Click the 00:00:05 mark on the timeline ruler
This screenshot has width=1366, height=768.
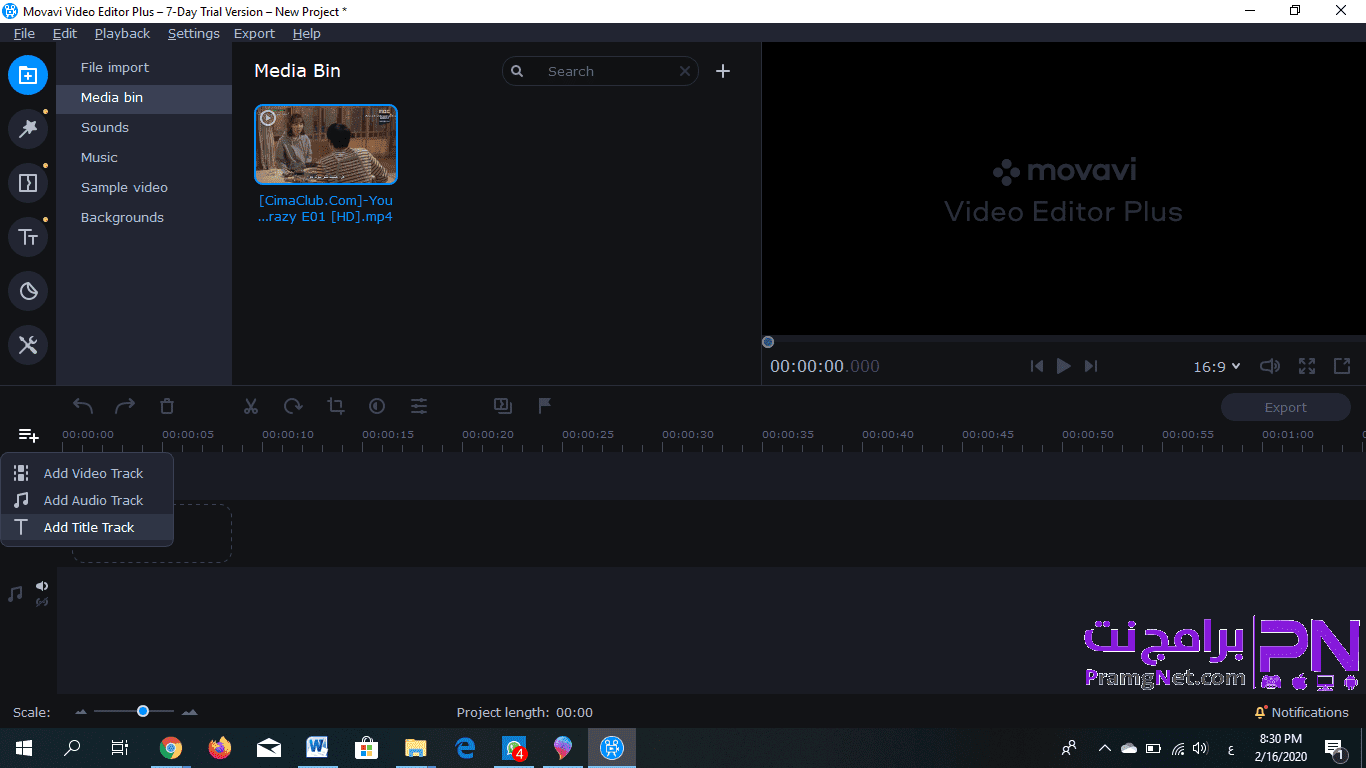click(188, 435)
